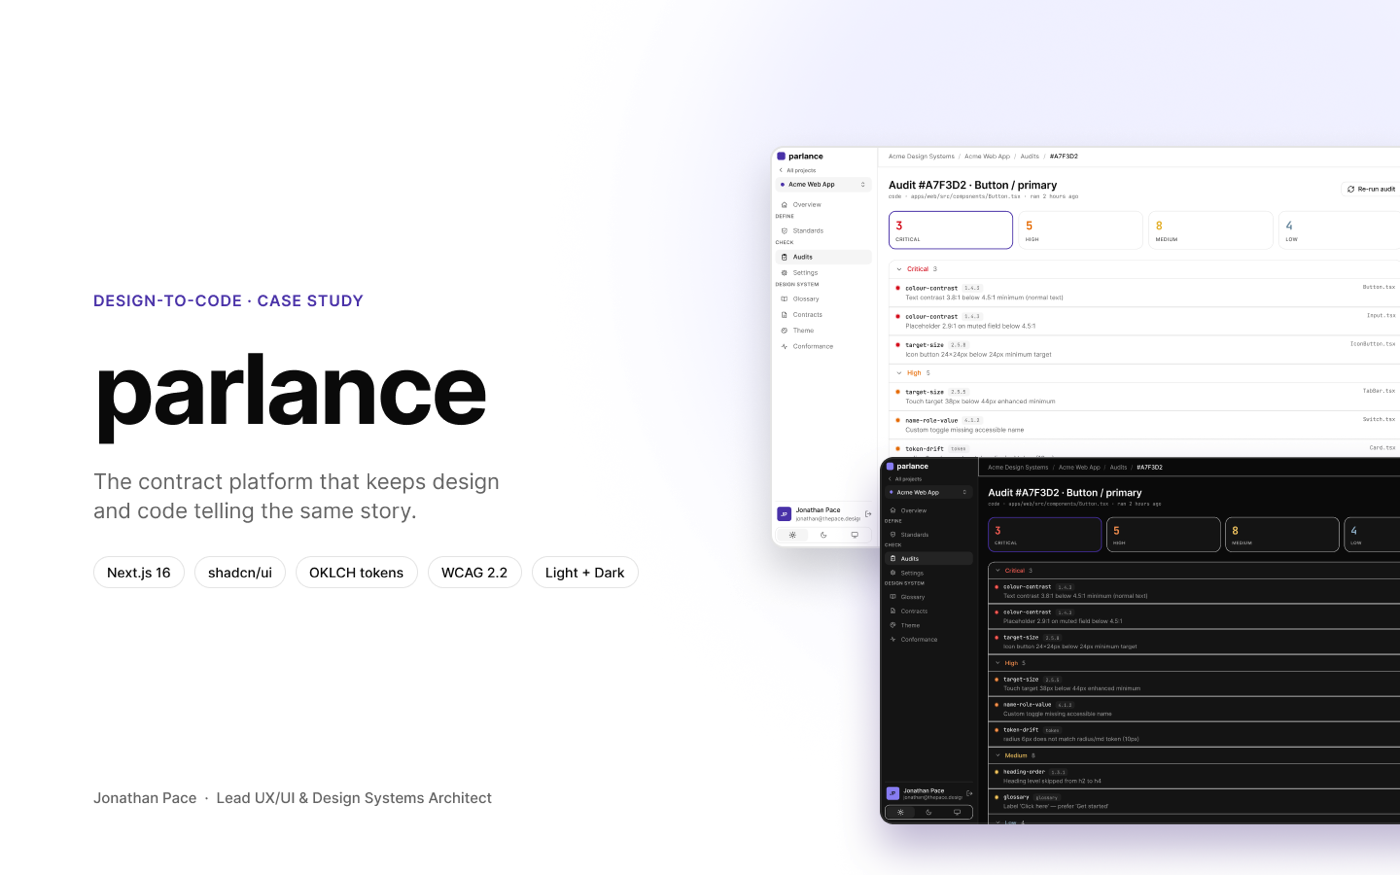This screenshot has height=875, width=1400.
Task: Click the Audits clipboard icon in dark sidebar
Action: point(893,559)
